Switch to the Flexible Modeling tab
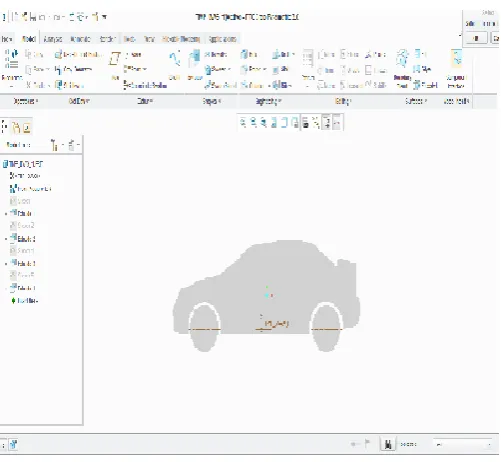This screenshot has width=501, height=462. tap(181, 39)
